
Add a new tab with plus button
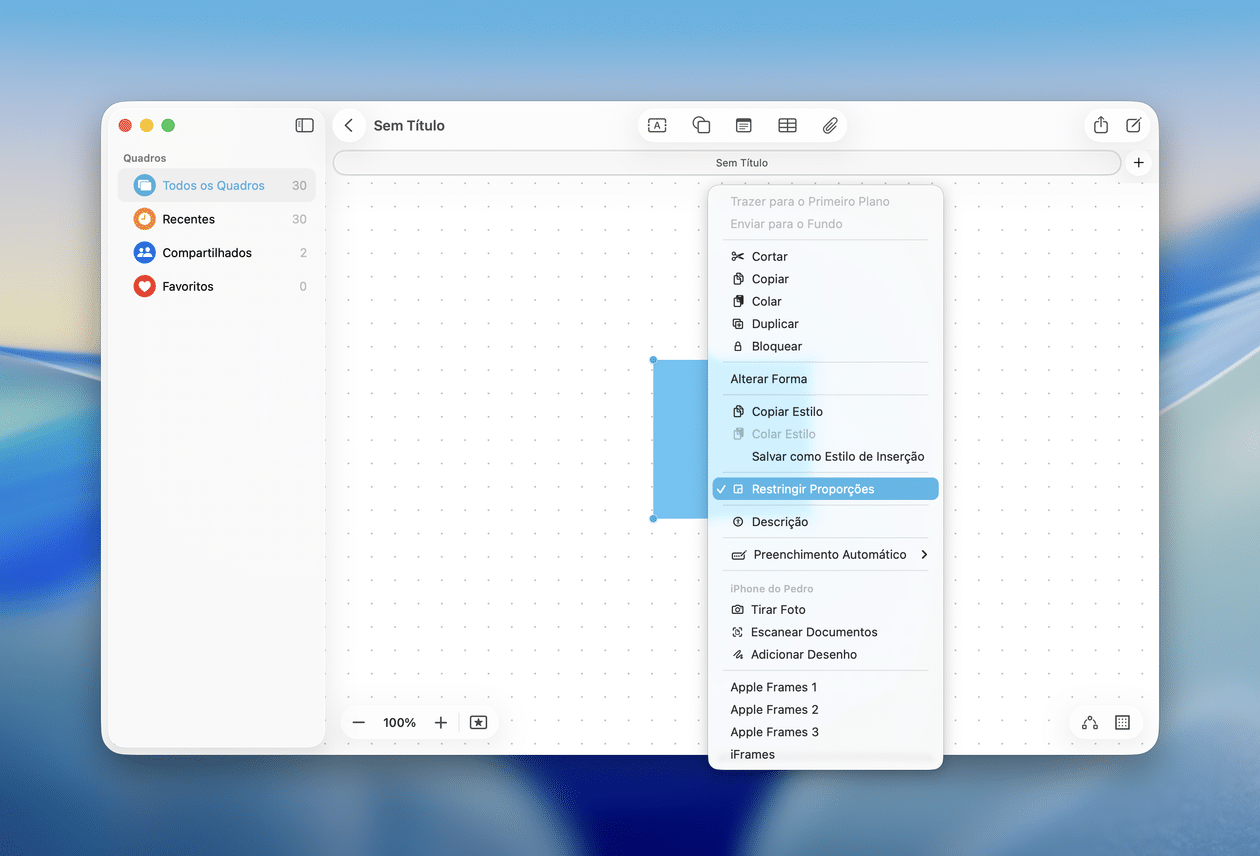click(1138, 163)
